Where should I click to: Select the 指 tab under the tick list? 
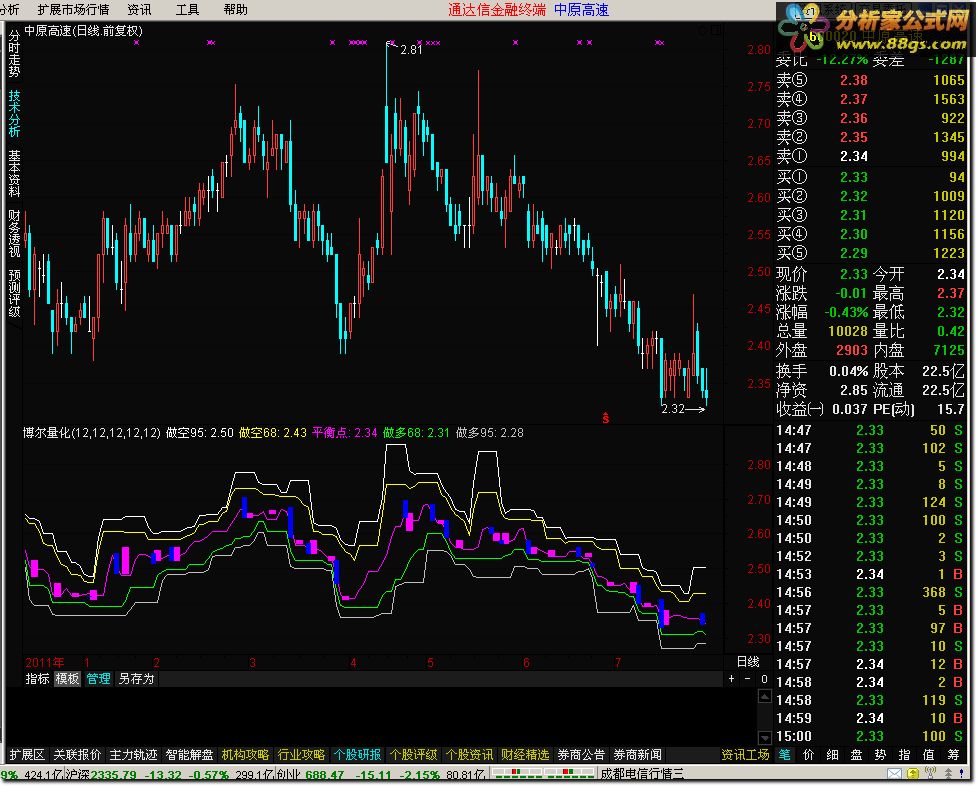904,755
